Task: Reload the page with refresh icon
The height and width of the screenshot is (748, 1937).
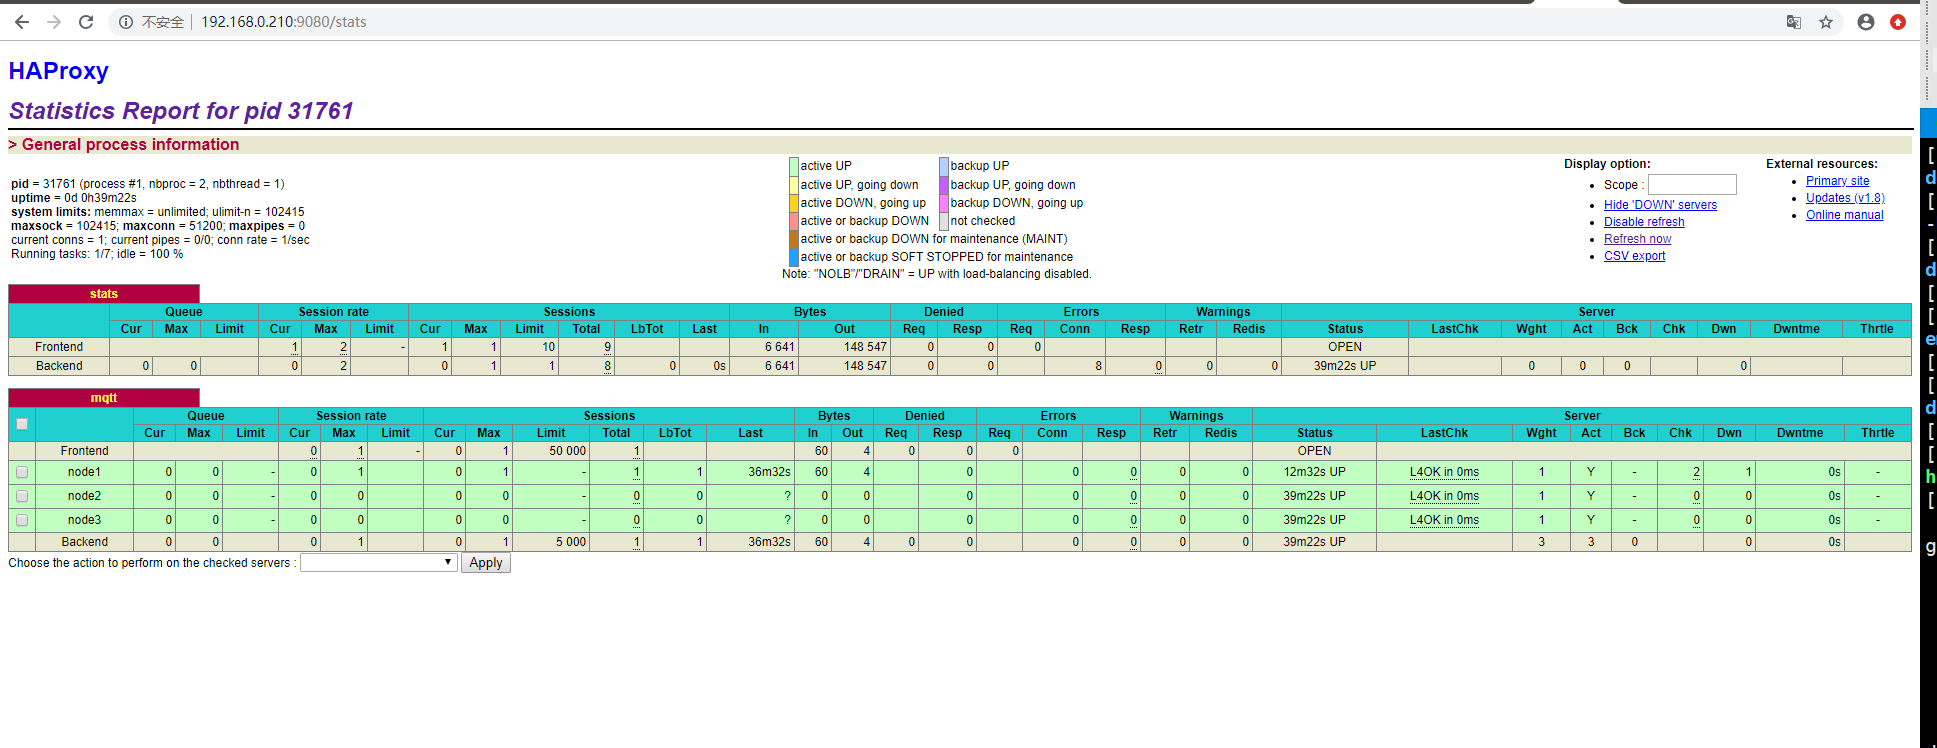Action: point(86,22)
